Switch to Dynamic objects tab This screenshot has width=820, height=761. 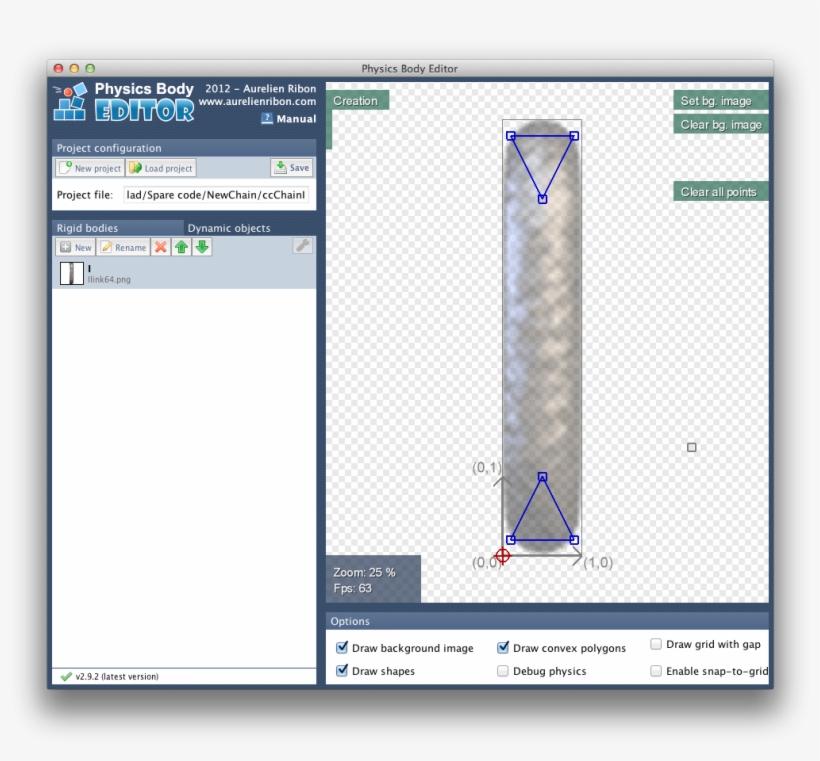pos(229,228)
